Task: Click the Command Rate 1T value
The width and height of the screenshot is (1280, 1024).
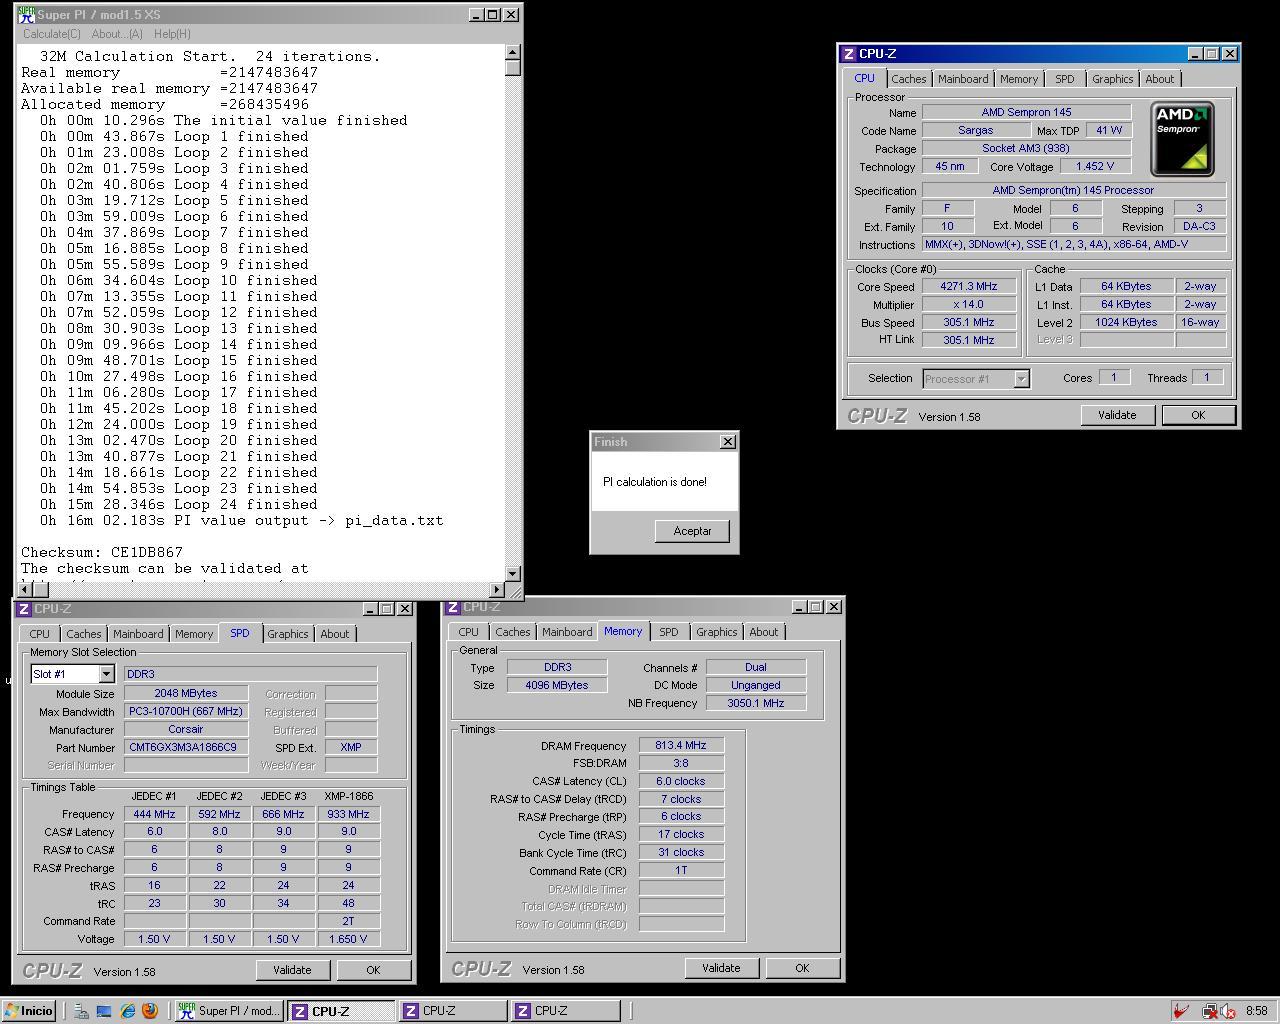Action: coord(681,871)
